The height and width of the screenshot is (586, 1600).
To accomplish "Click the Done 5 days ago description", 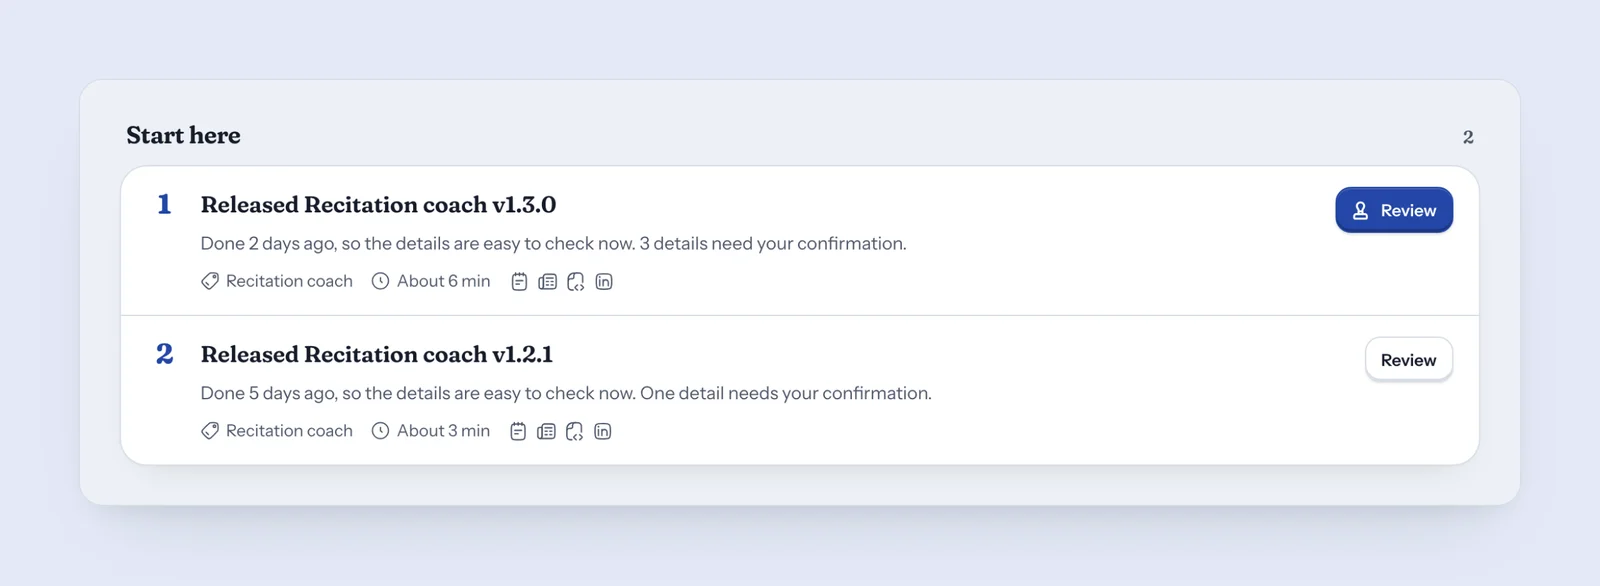I will pos(566,394).
